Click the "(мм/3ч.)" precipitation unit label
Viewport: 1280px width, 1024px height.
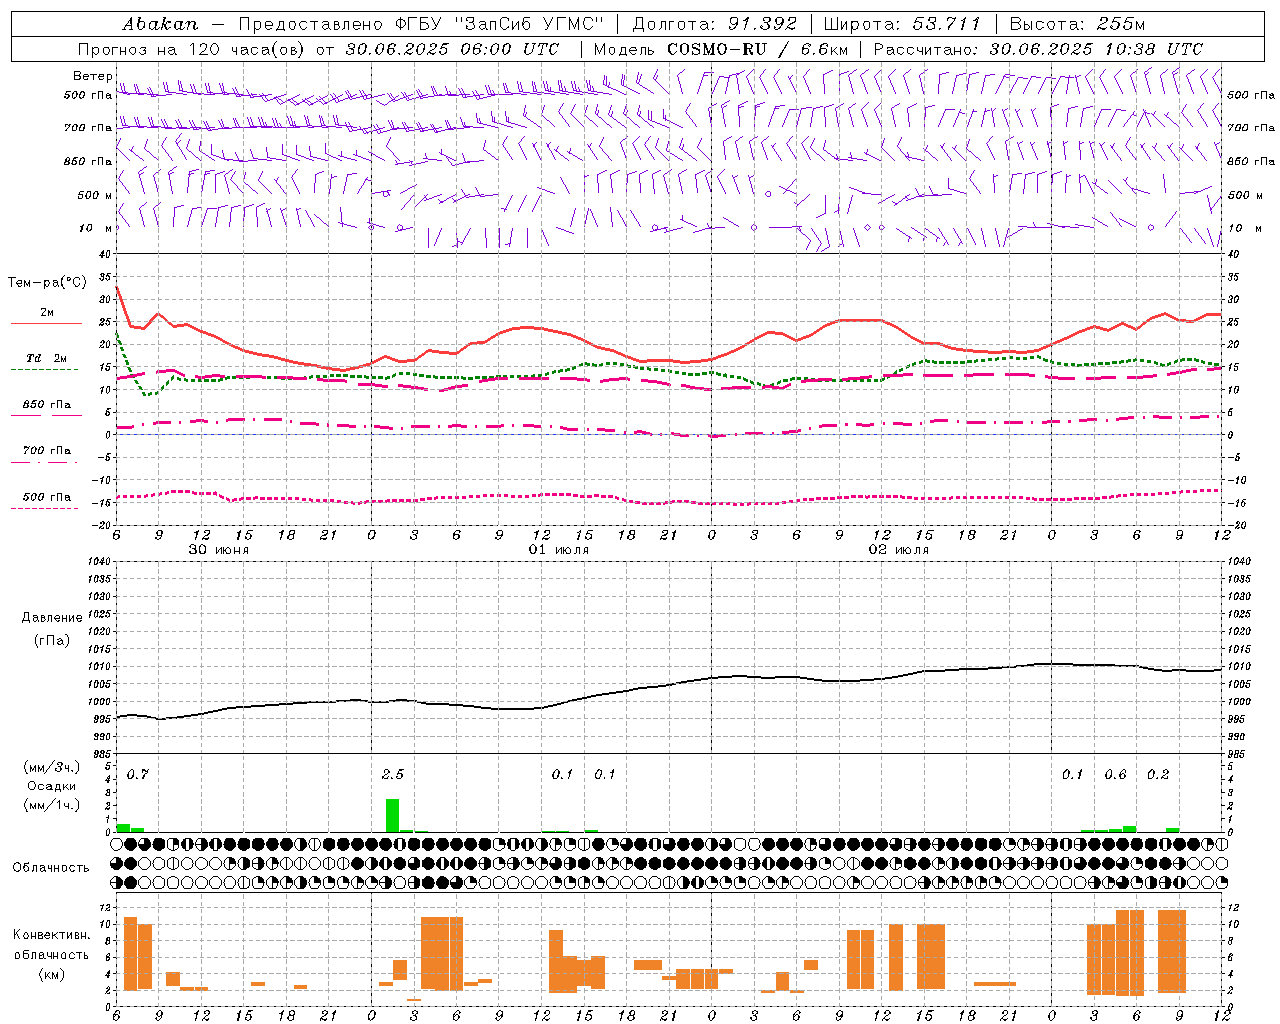coord(51,767)
